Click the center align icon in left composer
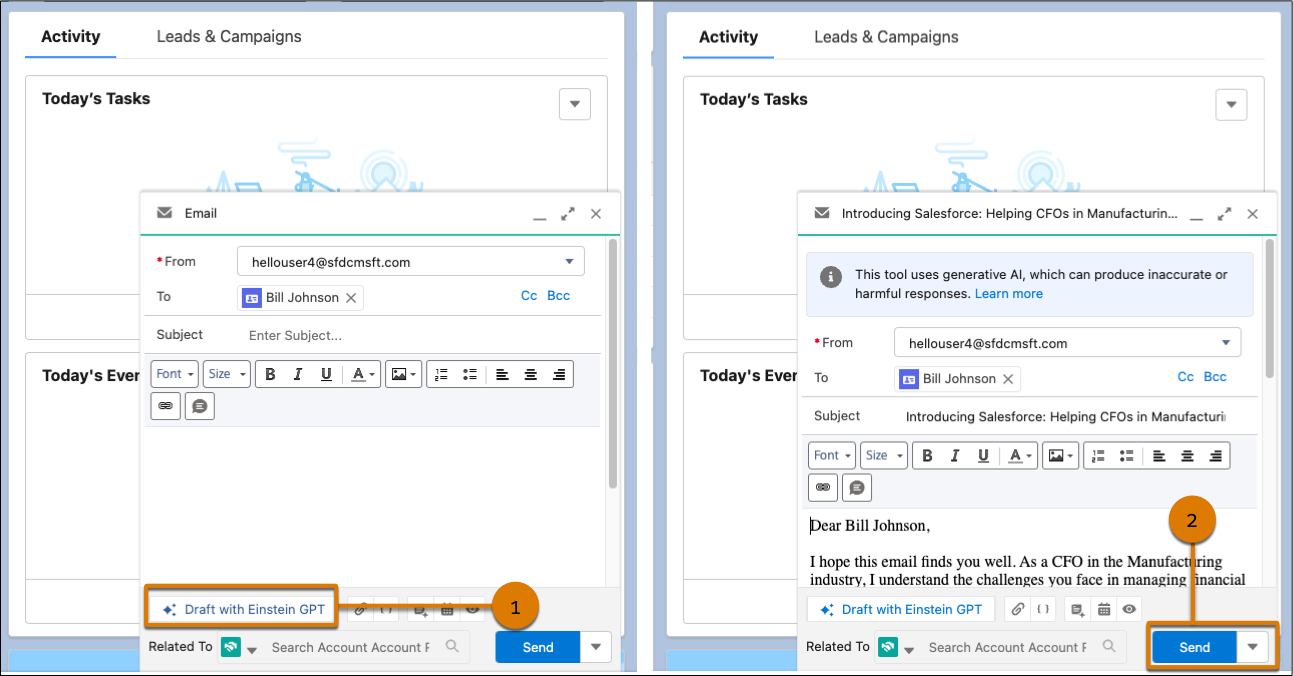Viewport: 1293px width, 676px height. point(531,374)
